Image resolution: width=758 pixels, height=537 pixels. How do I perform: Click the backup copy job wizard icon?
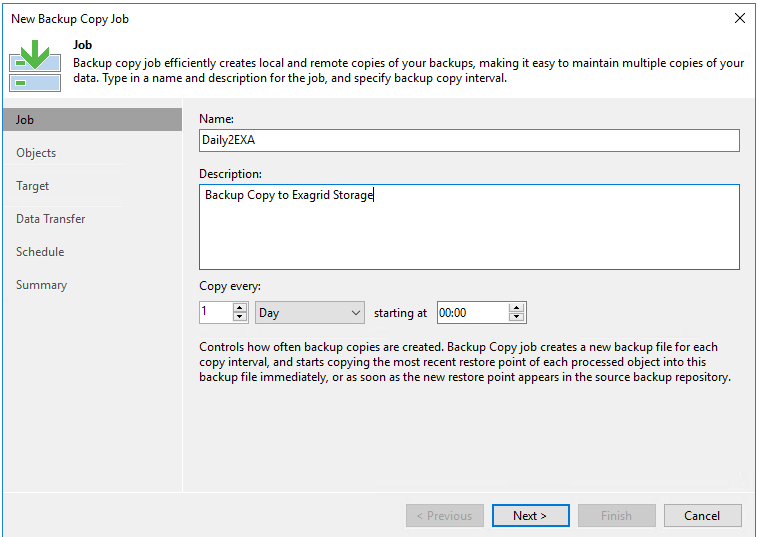[x=35, y=66]
